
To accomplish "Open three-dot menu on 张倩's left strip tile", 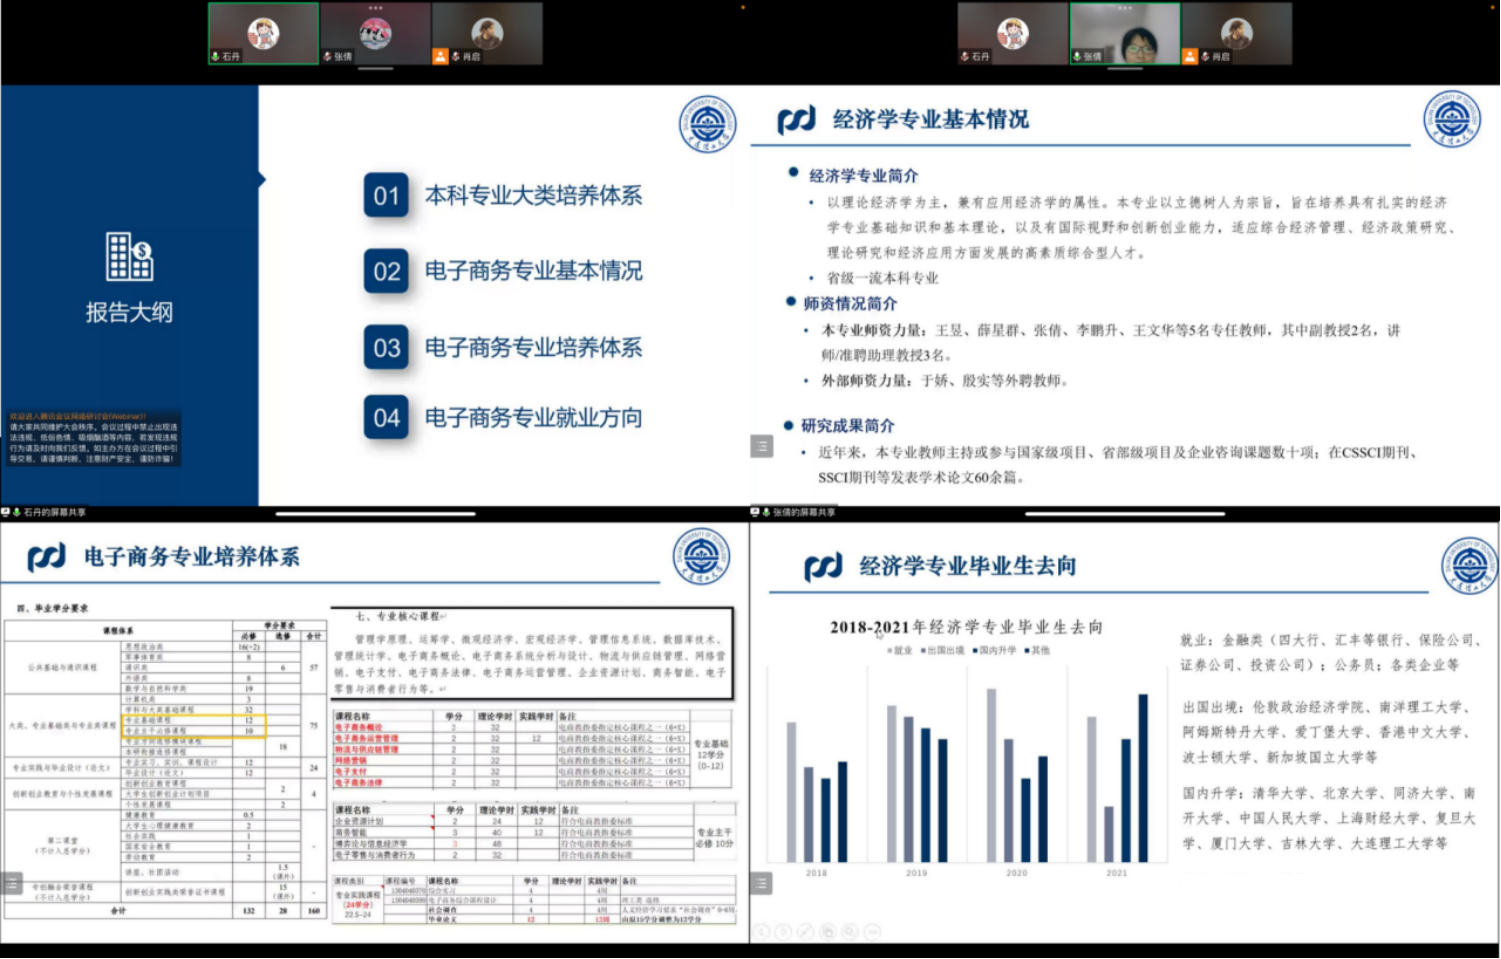I will click(375, 8).
